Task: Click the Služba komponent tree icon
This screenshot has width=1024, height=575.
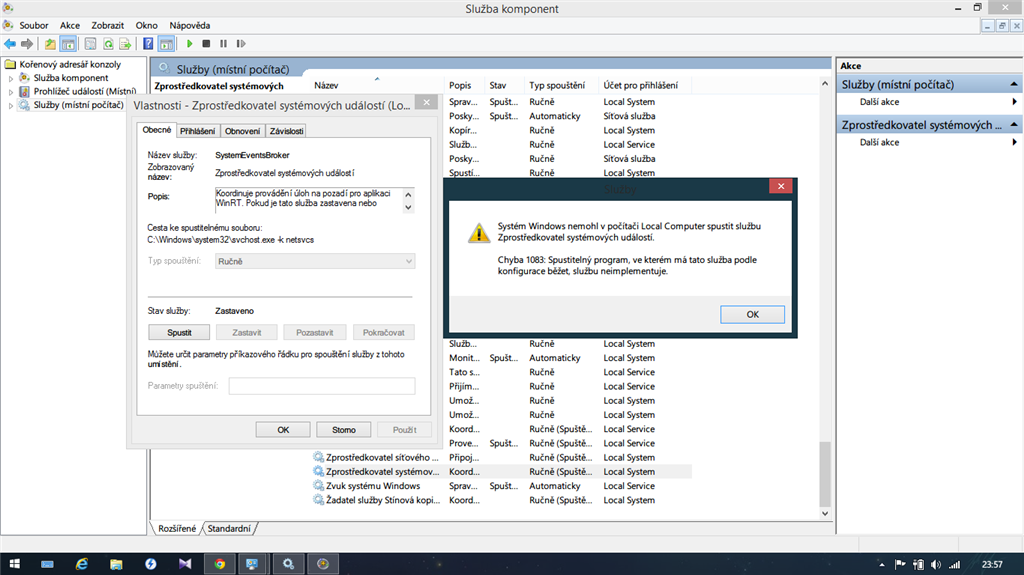Action: coord(24,78)
